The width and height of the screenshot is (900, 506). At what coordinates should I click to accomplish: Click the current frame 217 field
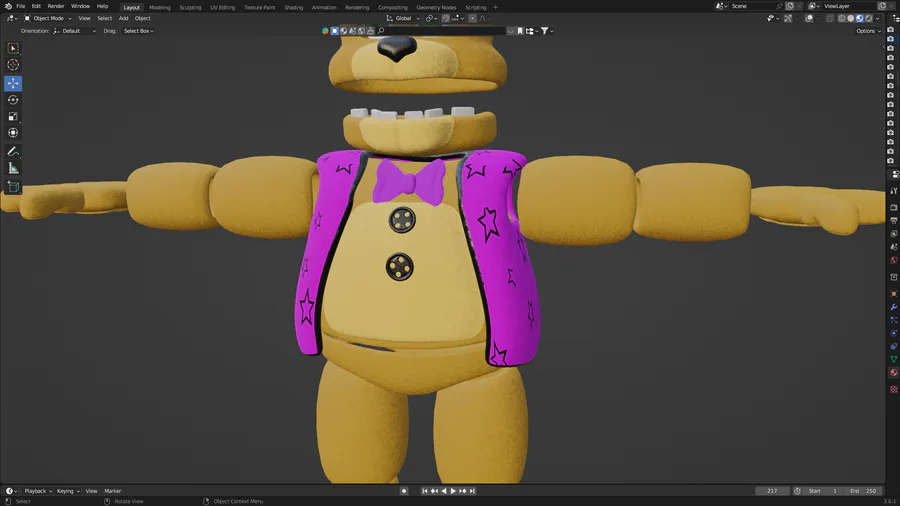click(x=772, y=491)
